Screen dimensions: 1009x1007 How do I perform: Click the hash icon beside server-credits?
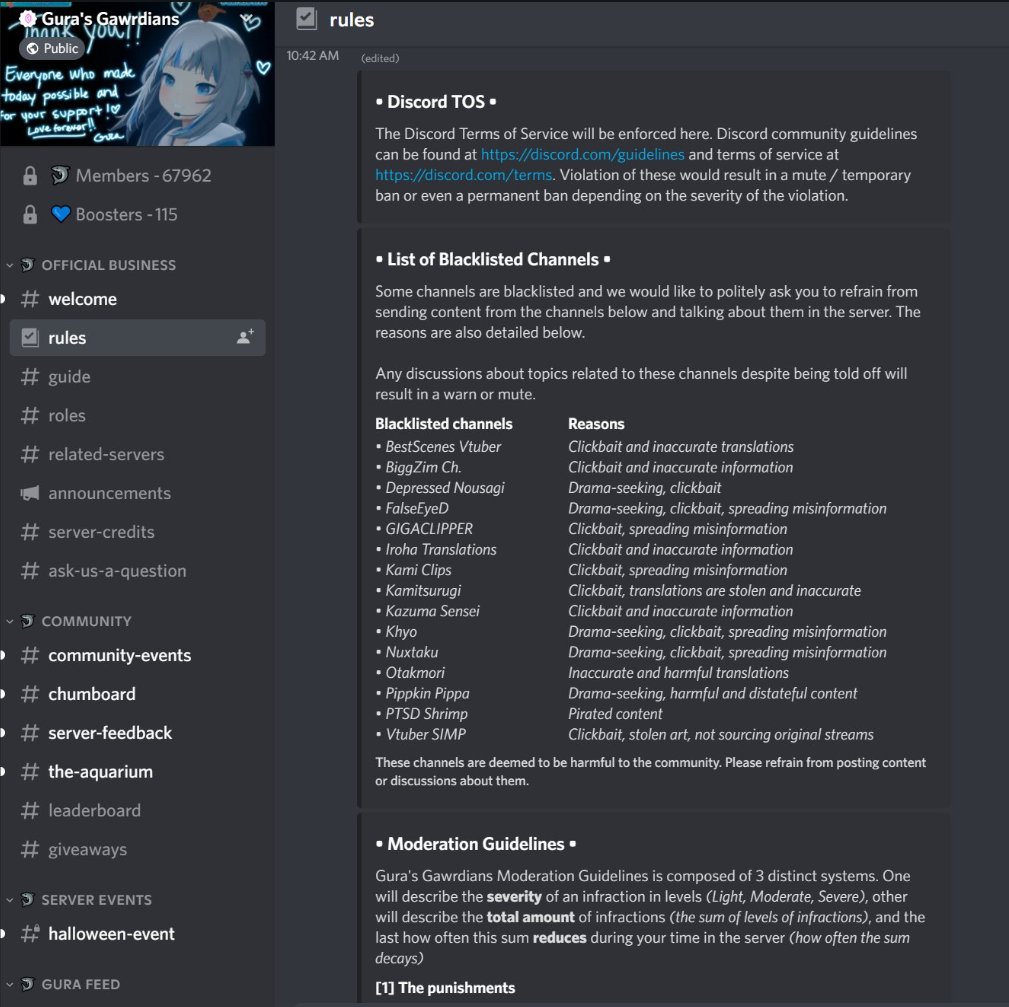[x=30, y=532]
